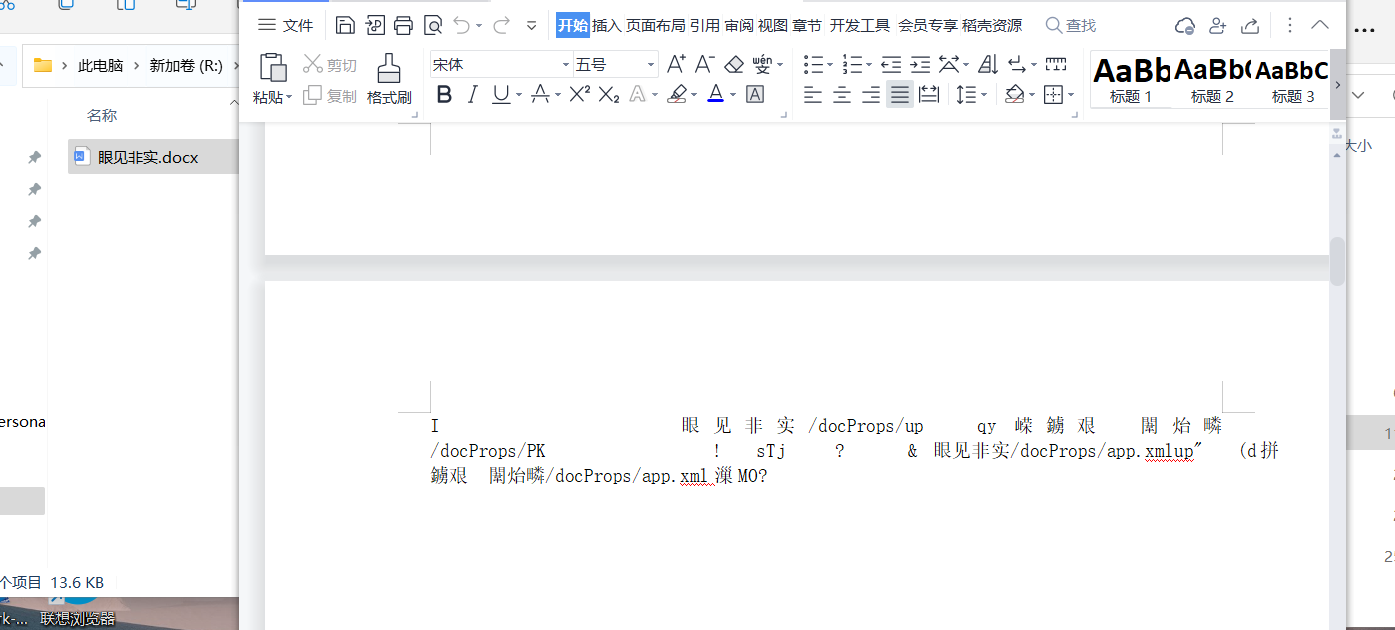Set left text alignment

[813, 94]
